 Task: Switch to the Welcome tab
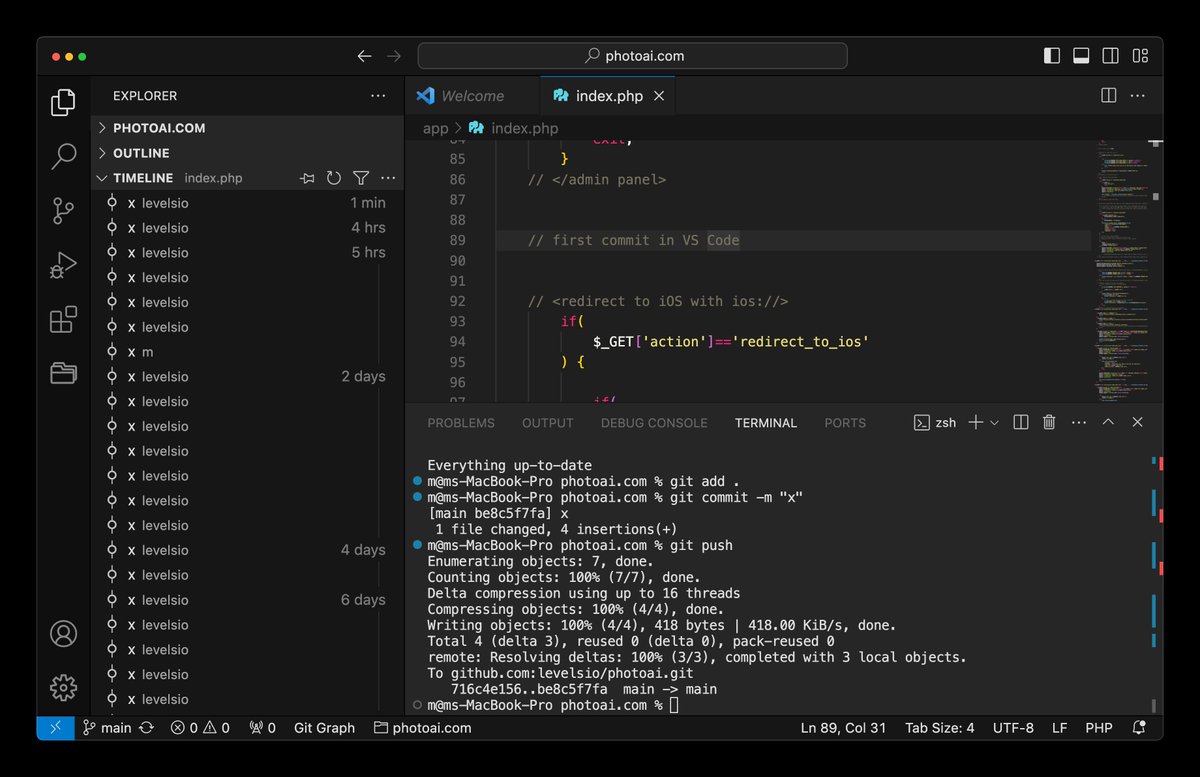coord(472,96)
